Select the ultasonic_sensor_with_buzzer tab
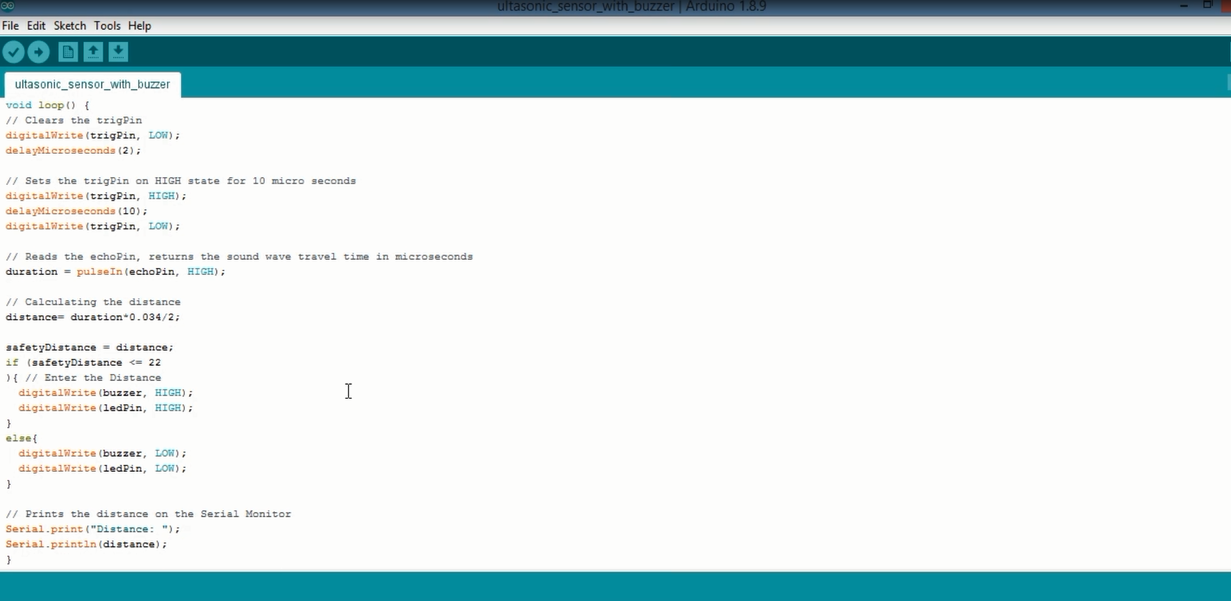This screenshot has height=601, width=1231. [92, 85]
